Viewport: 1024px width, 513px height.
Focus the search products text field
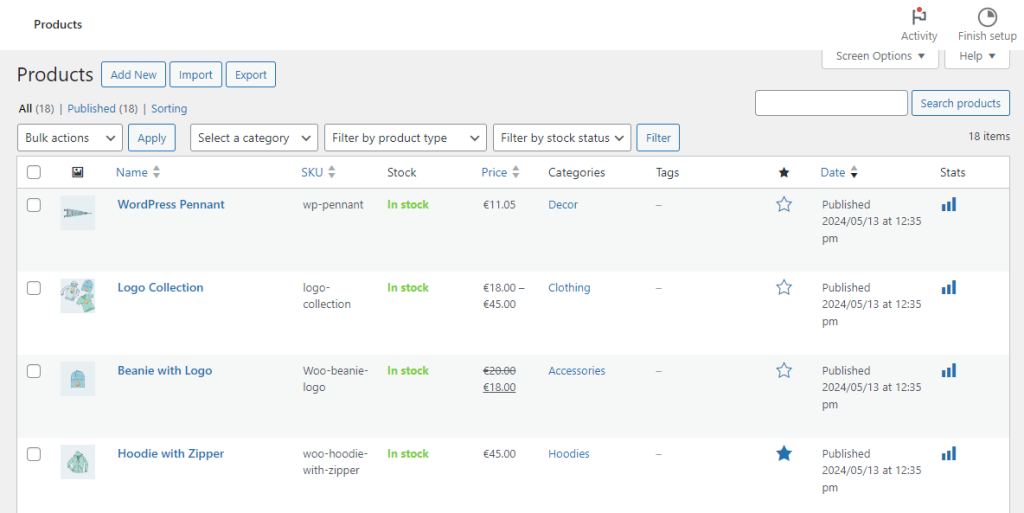831,103
